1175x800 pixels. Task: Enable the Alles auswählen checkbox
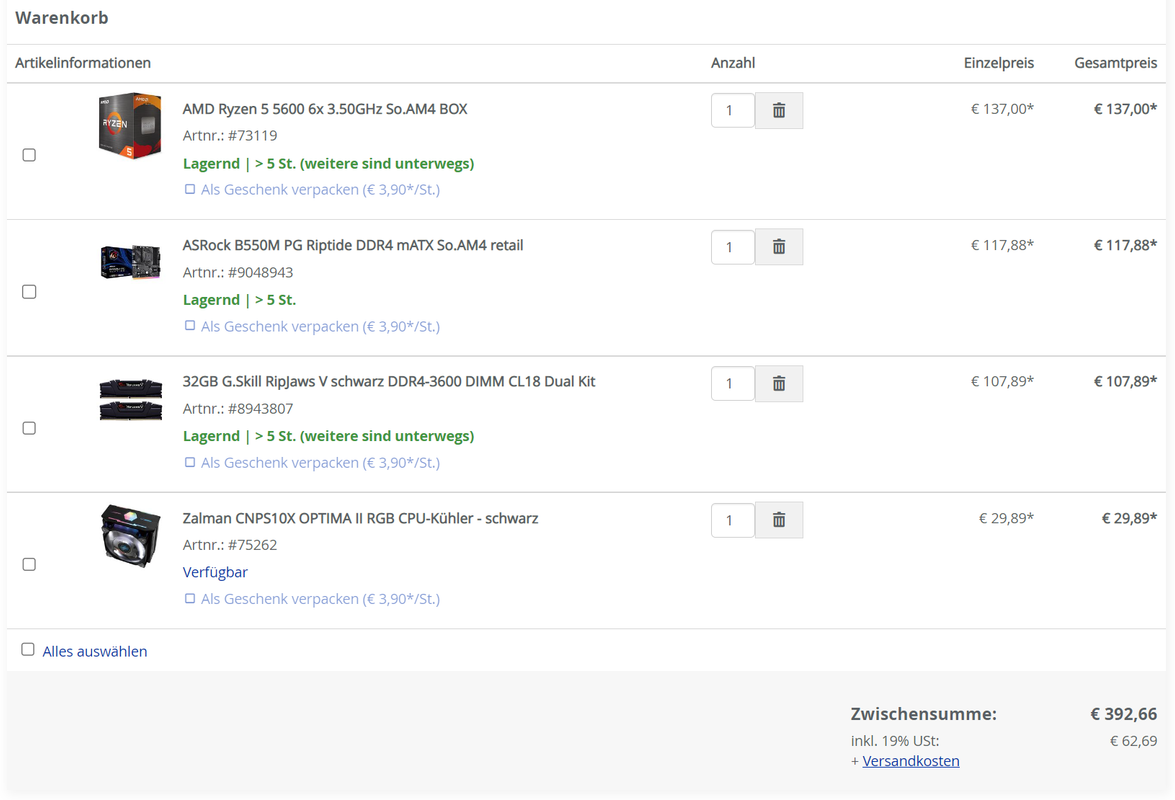[x=28, y=649]
